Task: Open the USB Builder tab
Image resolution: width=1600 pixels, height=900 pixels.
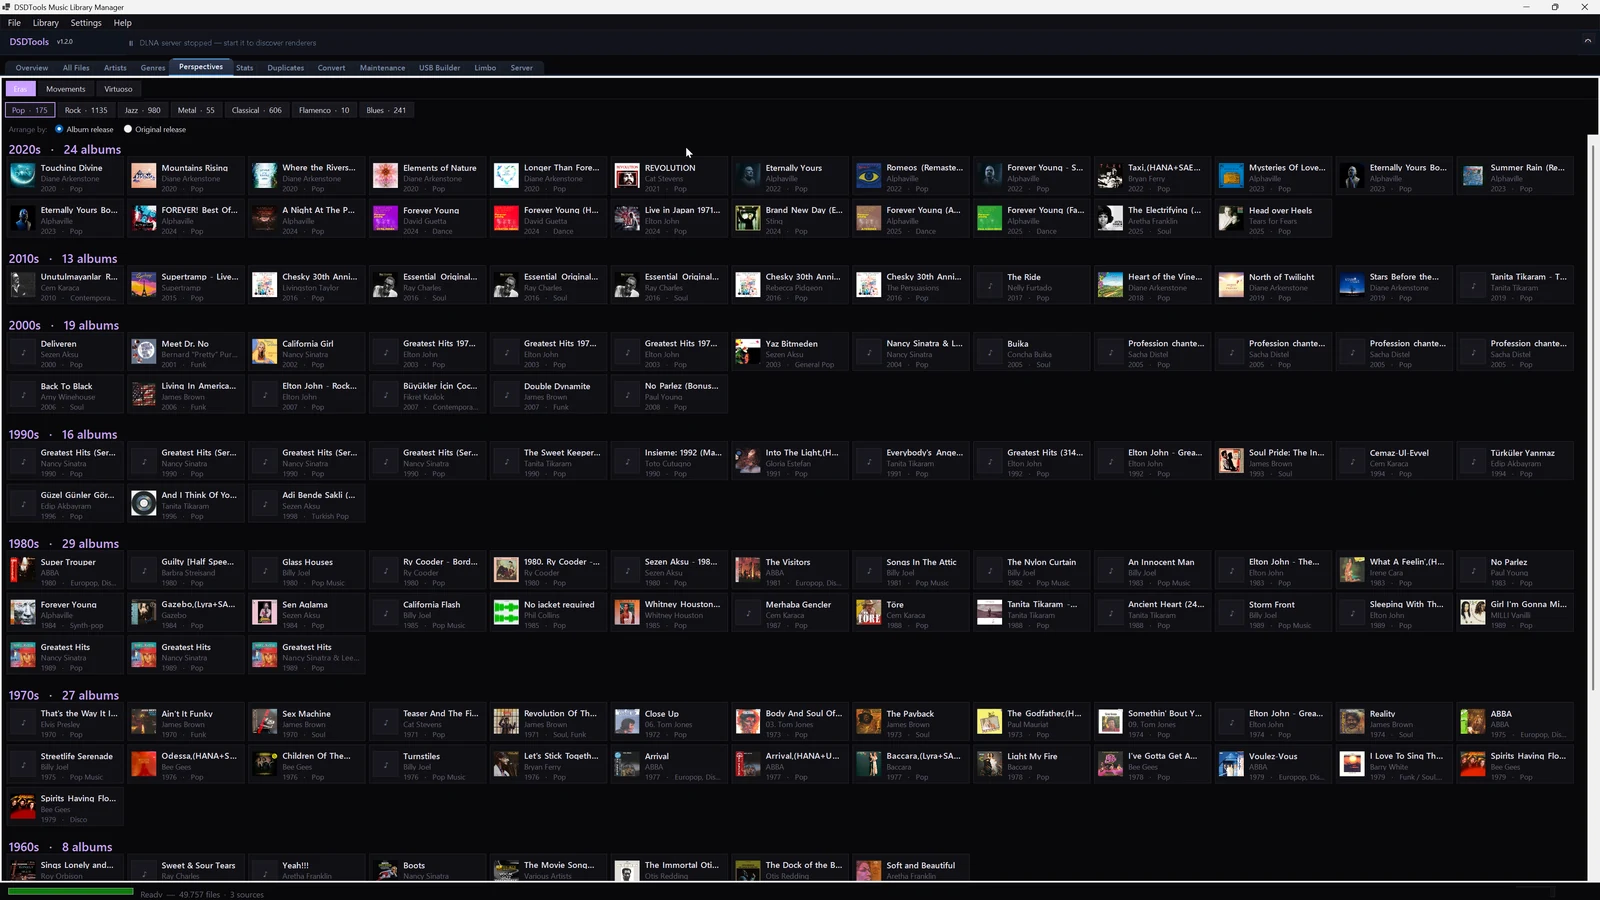Action: click(x=440, y=68)
